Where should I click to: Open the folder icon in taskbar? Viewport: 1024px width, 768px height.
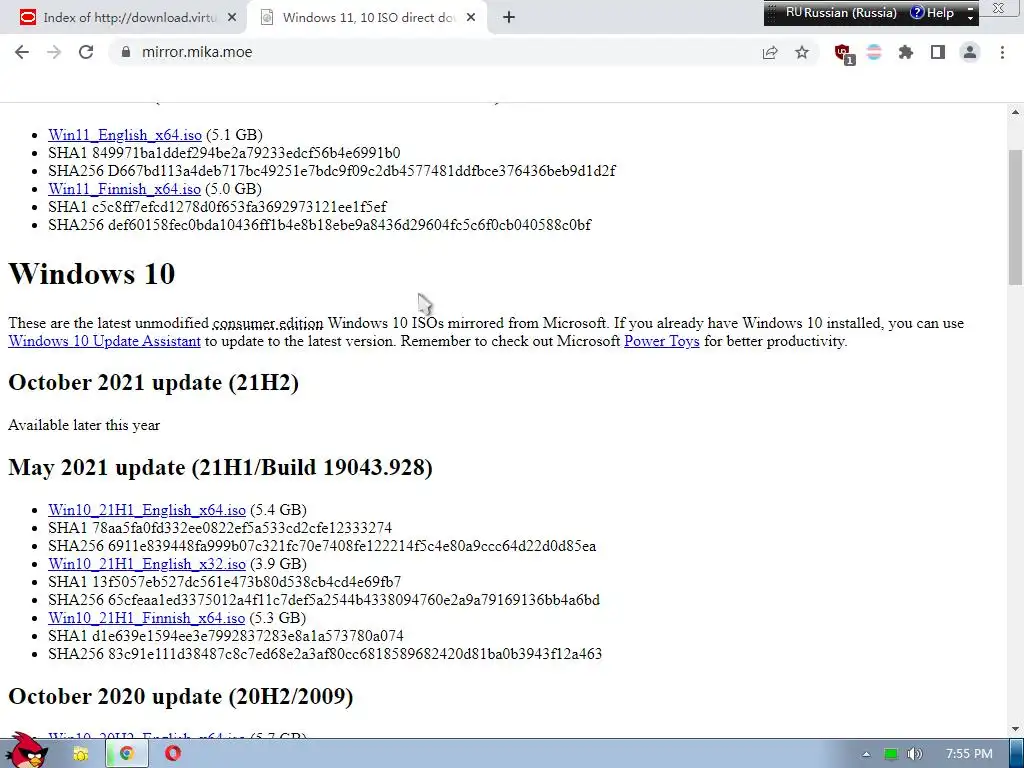(x=80, y=754)
